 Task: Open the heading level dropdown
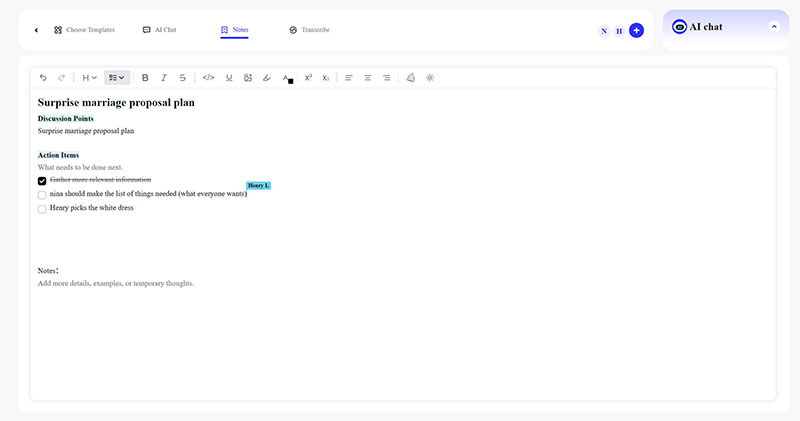89,77
